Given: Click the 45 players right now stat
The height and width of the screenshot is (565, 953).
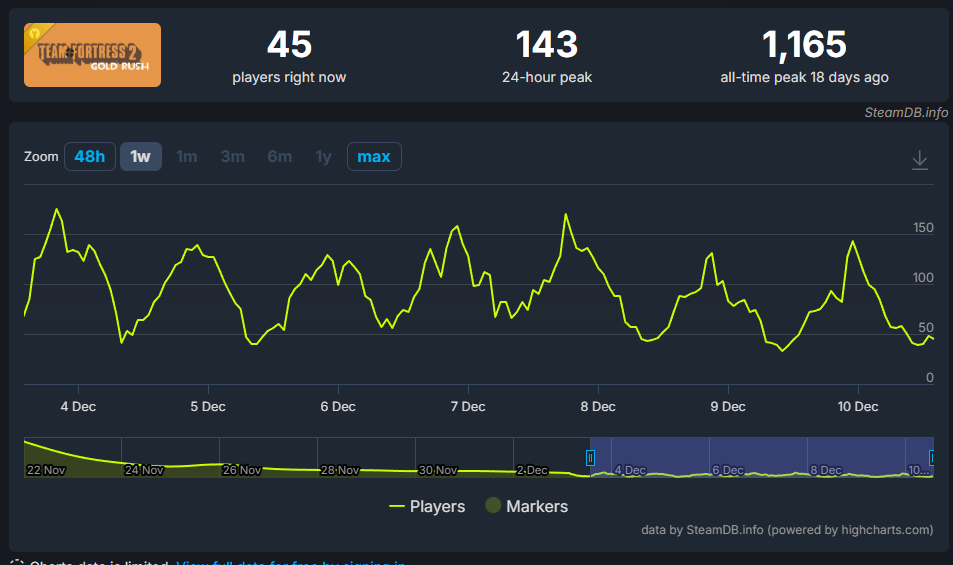Looking at the screenshot, I should [289, 56].
